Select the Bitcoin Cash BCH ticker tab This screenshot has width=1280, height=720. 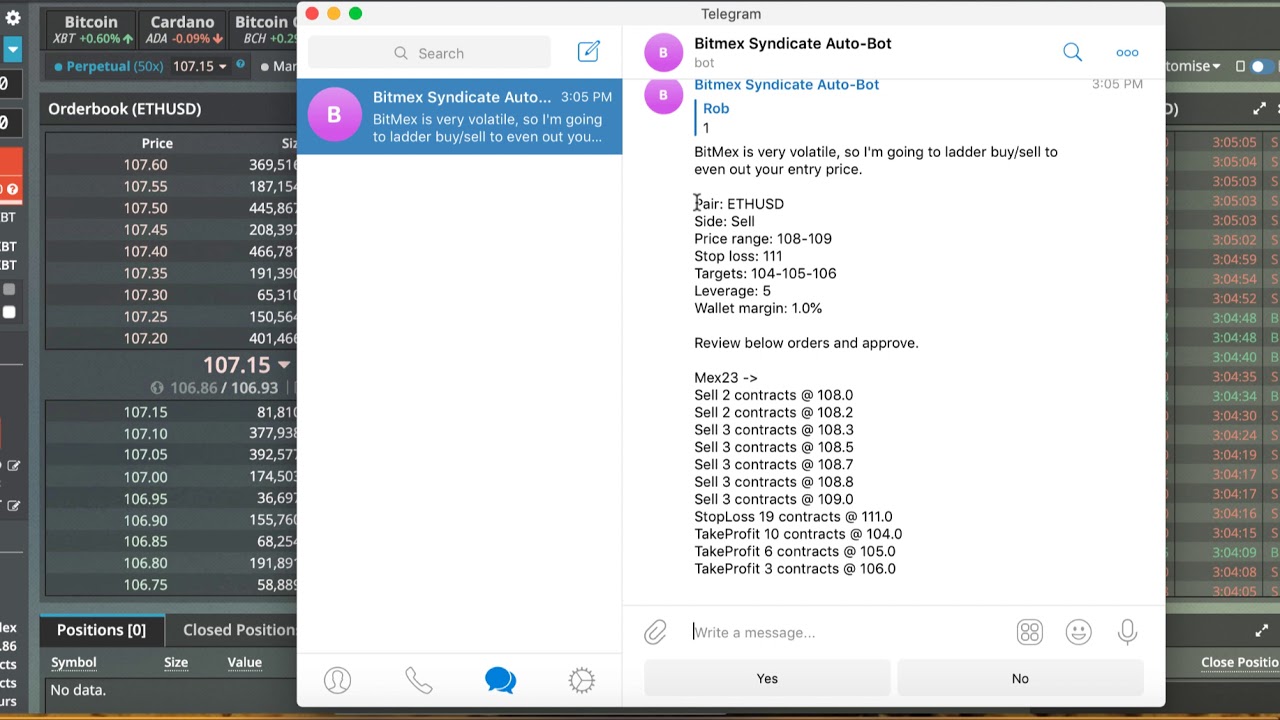264,29
